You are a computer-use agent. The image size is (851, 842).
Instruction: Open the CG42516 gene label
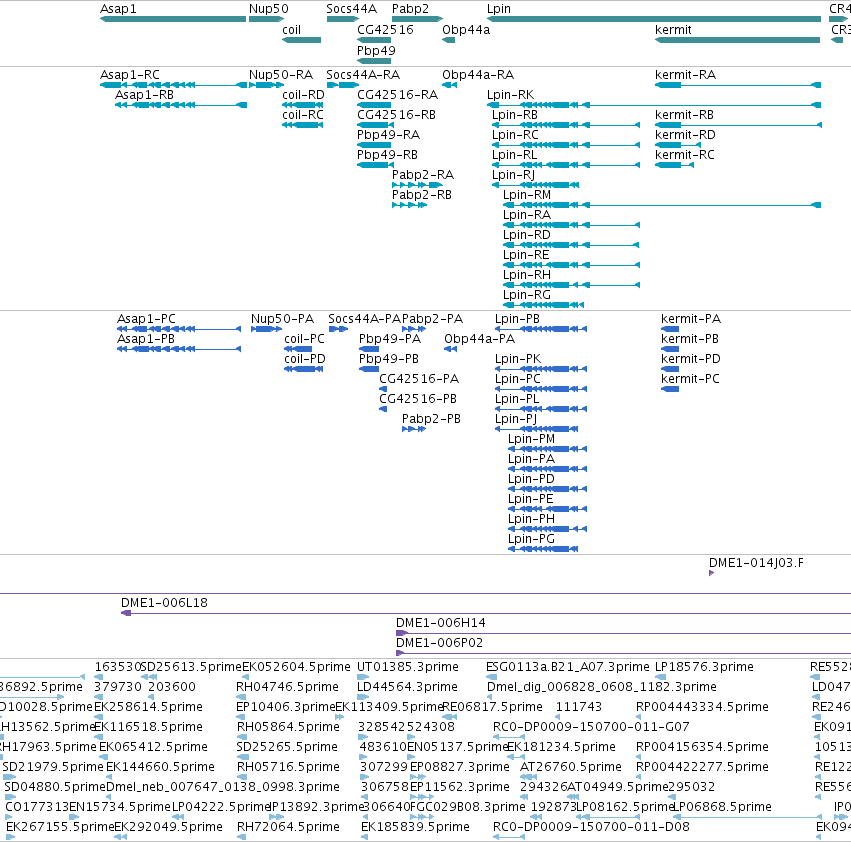click(x=385, y=30)
